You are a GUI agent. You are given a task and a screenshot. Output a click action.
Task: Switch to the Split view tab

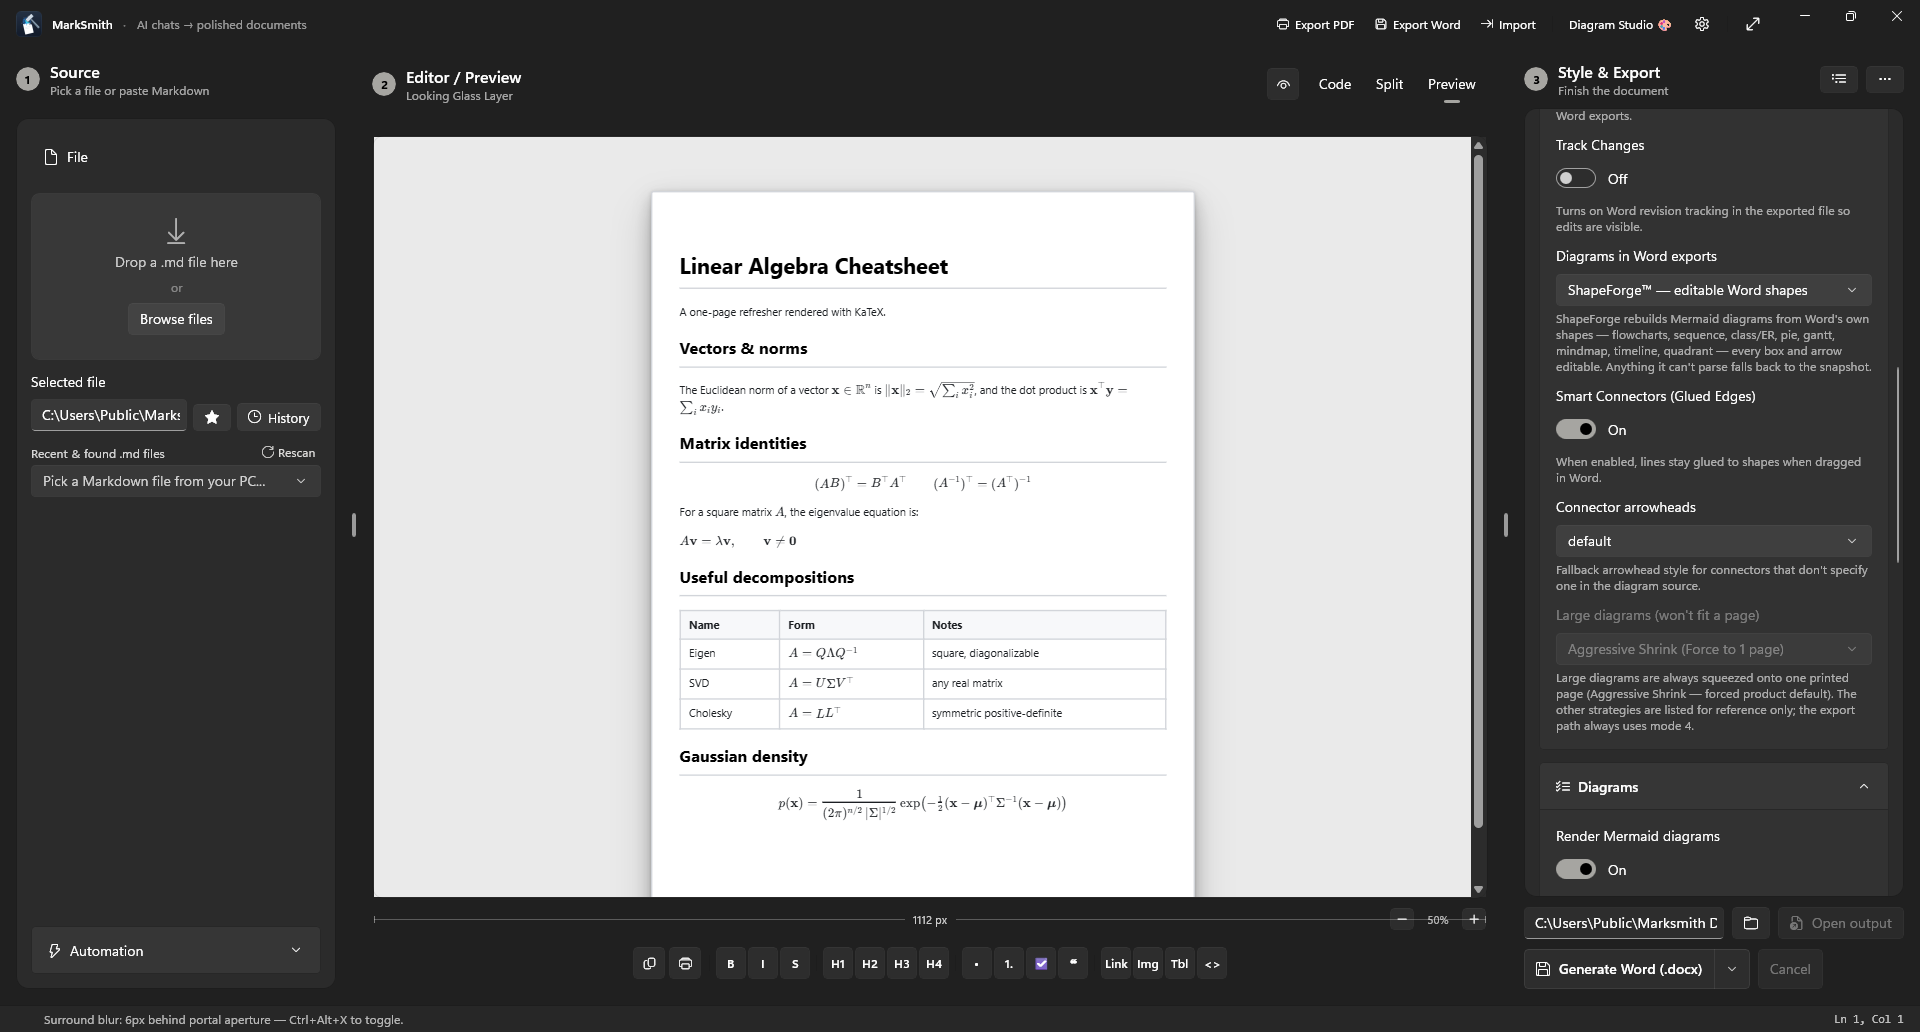pos(1389,84)
